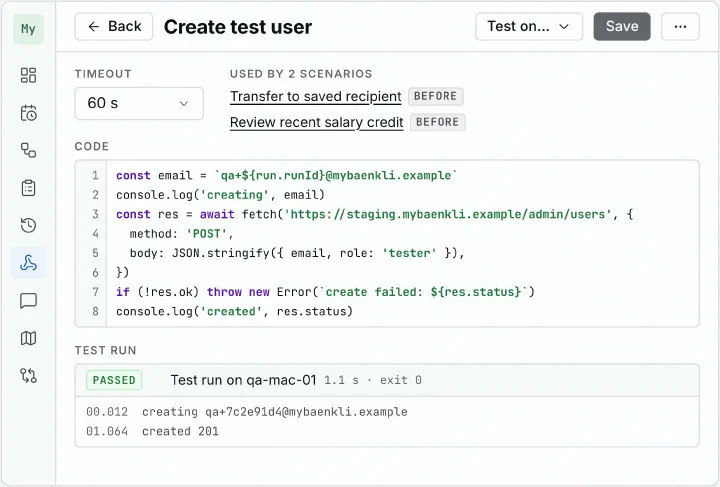Screen dimensions: 720x487
Task: Open the calendar schedule icon in sidebar
Action: [28, 113]
